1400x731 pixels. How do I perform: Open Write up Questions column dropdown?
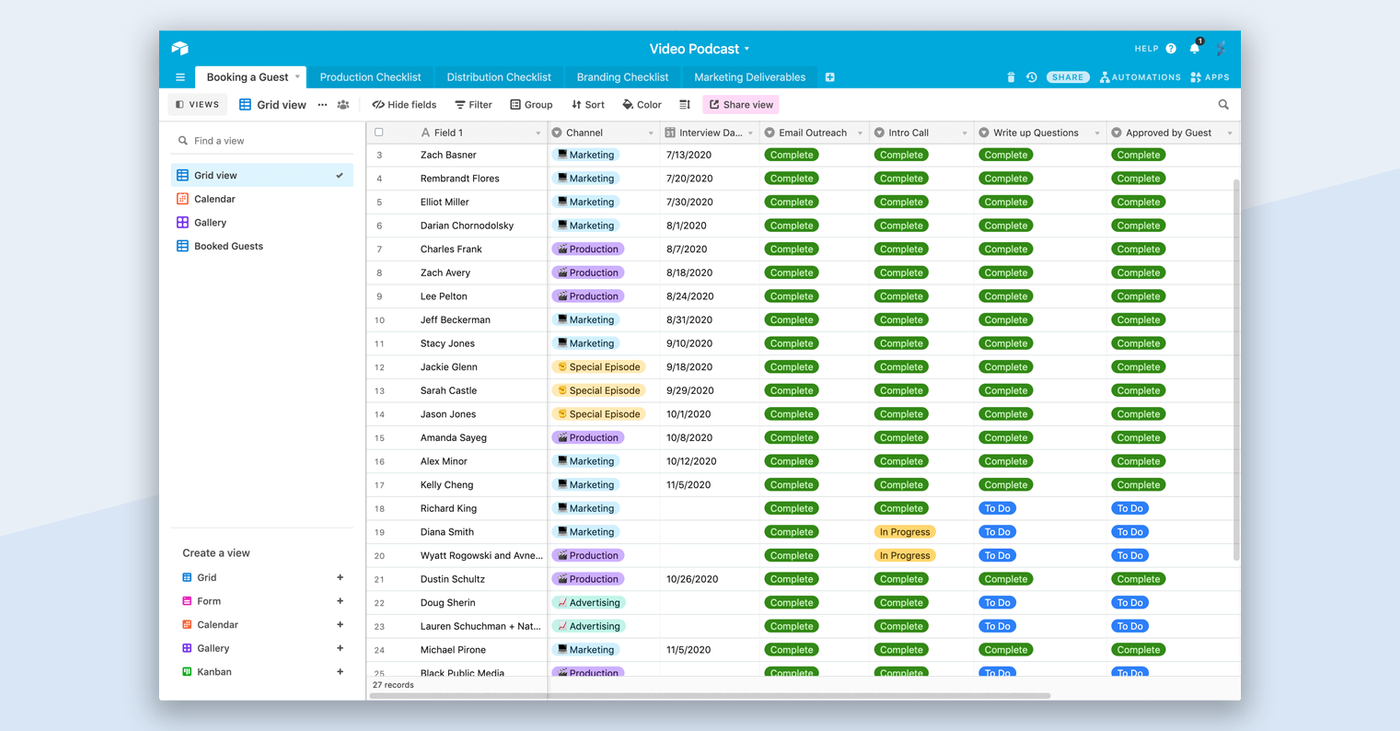(1097, 133)
